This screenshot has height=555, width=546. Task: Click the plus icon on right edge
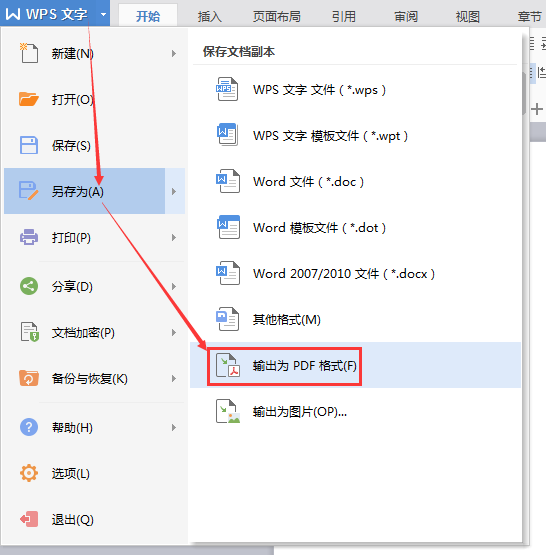pyautogui.click(x=537, y=109)
